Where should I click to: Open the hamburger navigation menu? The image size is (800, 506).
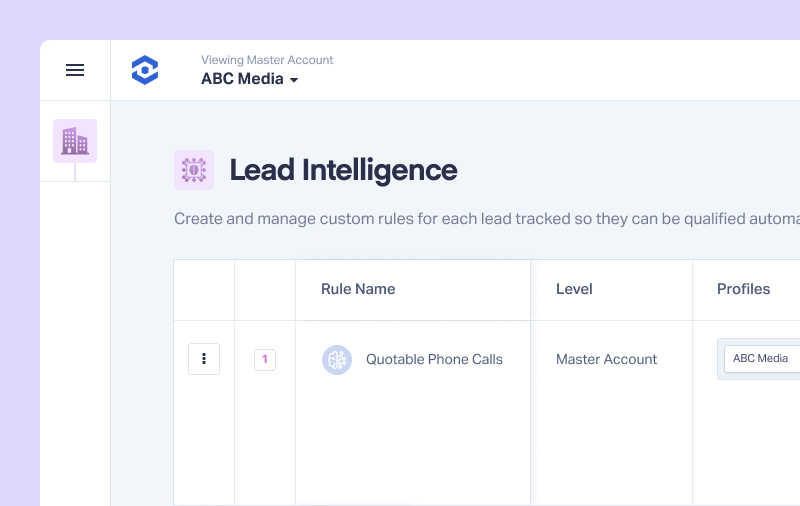(75, 70)
